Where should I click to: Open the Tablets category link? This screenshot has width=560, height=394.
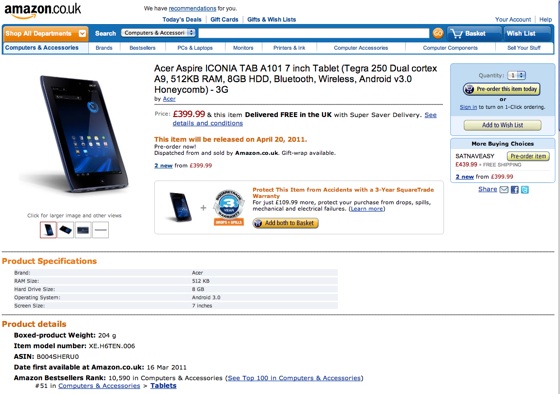(163, 386)
